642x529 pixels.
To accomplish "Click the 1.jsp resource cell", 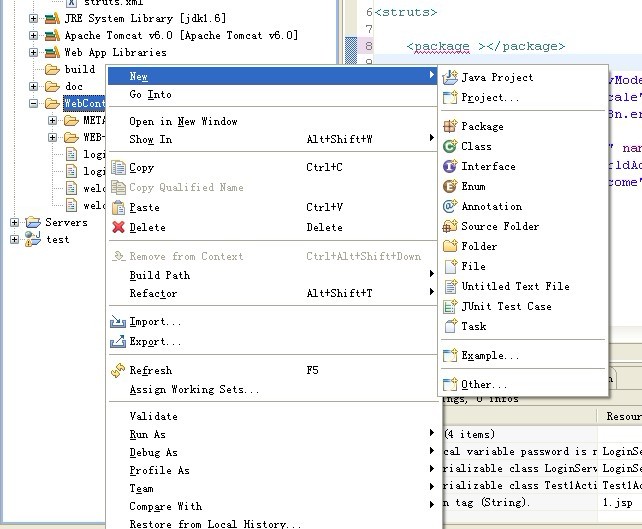I will (619, 502).
